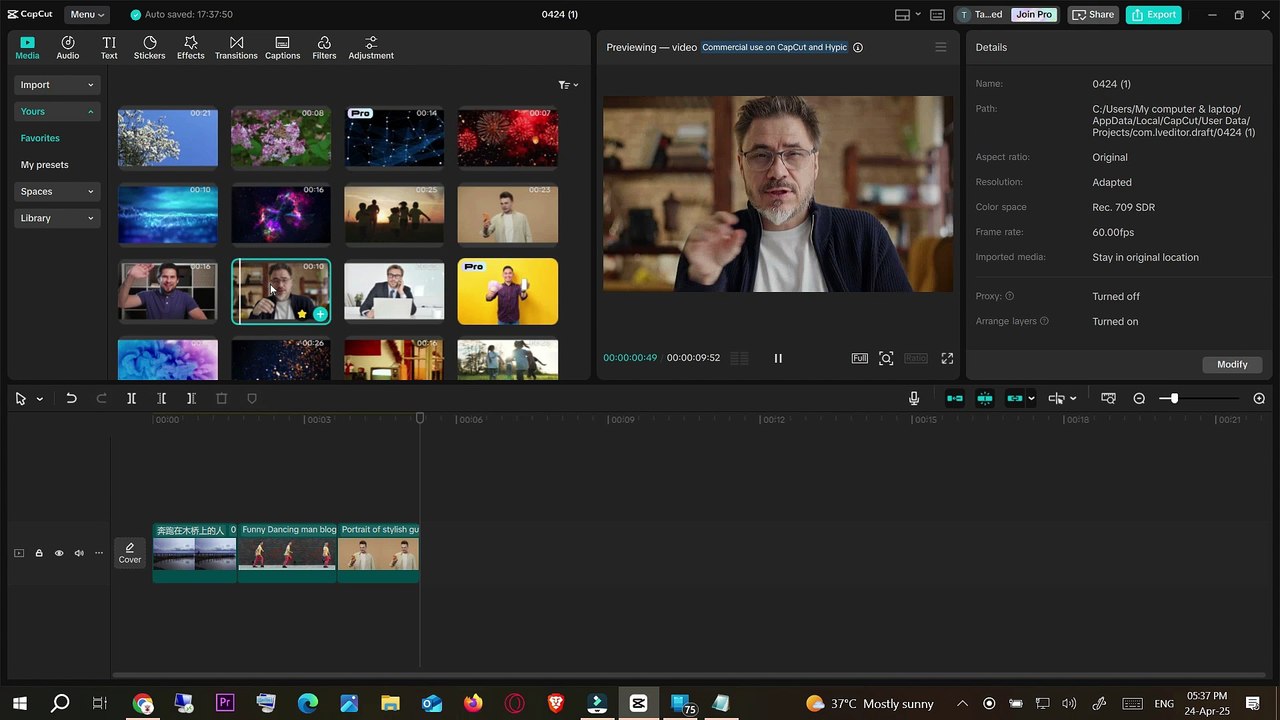Screen dimensions: 1280x720
Task: Click the info icon beside commercial use label
Action: pos(858,47)
